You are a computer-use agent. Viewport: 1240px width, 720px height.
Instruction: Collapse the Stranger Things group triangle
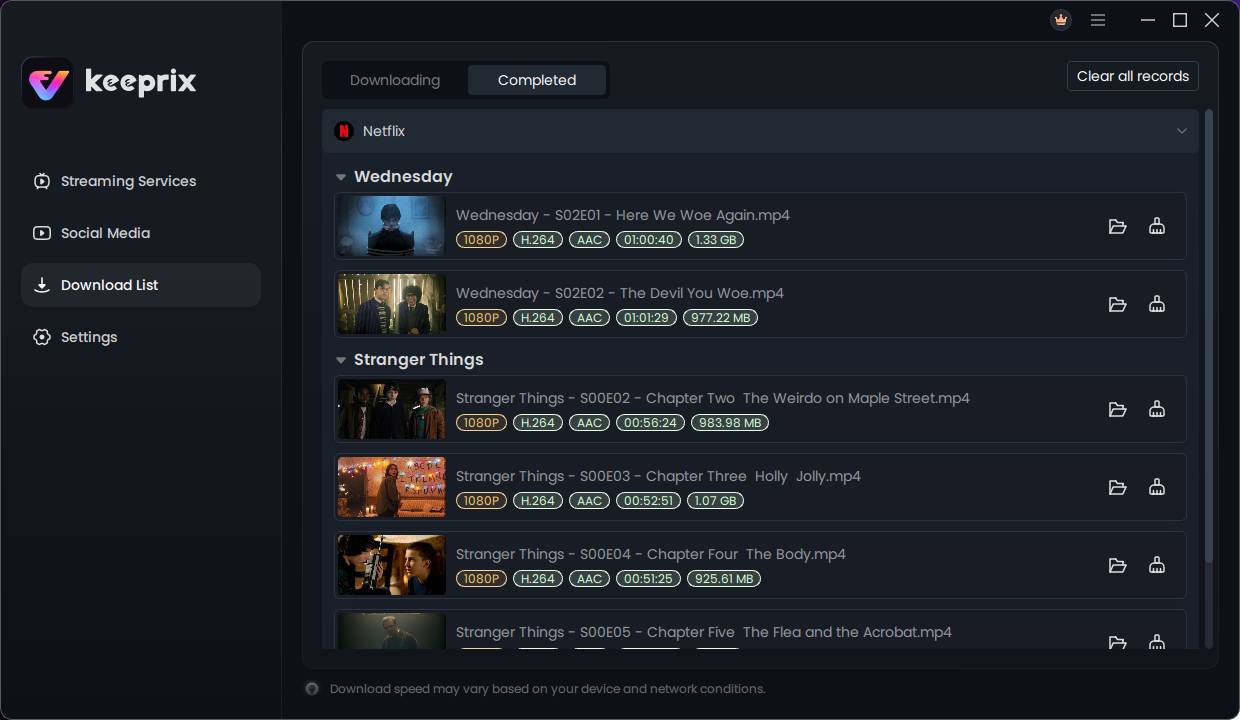coord(341,360)
